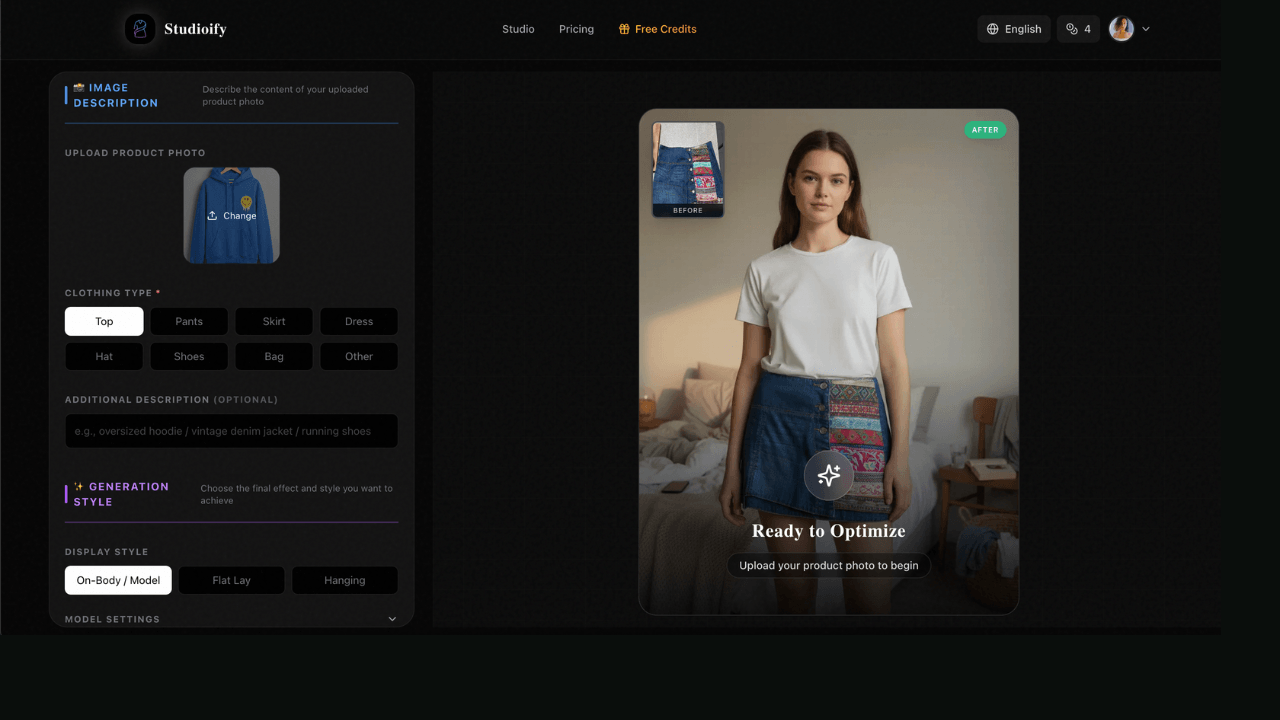Click the Studioify logo icon

pos(140,29)
